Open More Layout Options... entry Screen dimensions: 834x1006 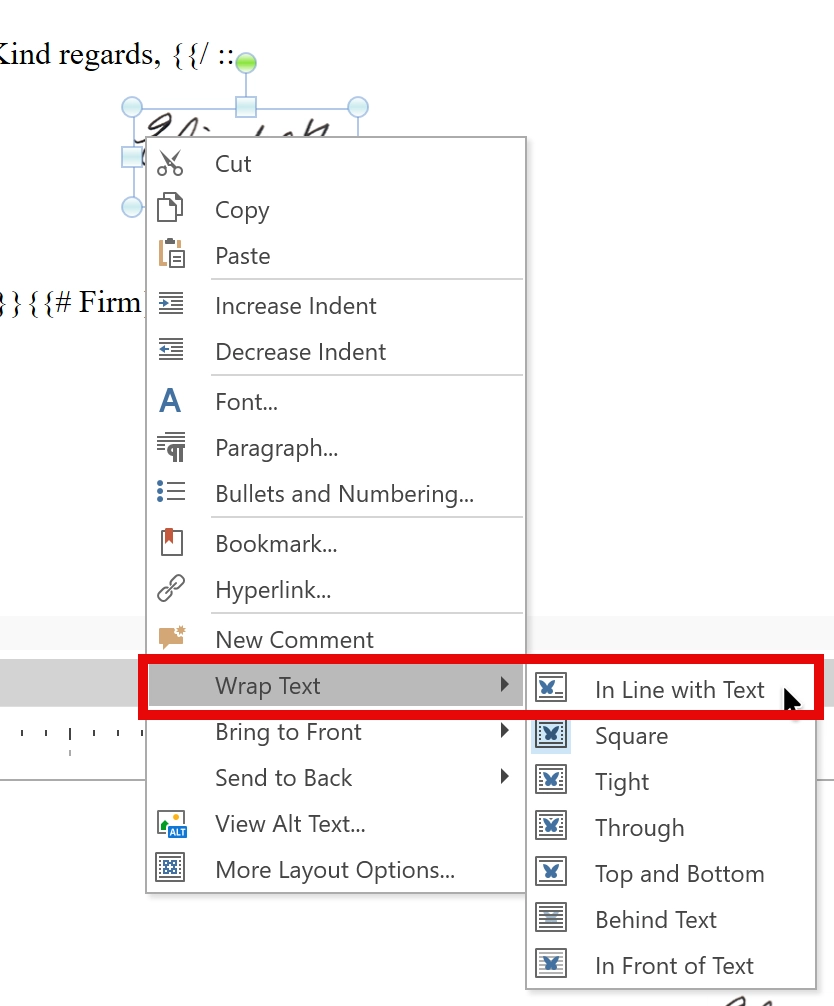[336, 870]
